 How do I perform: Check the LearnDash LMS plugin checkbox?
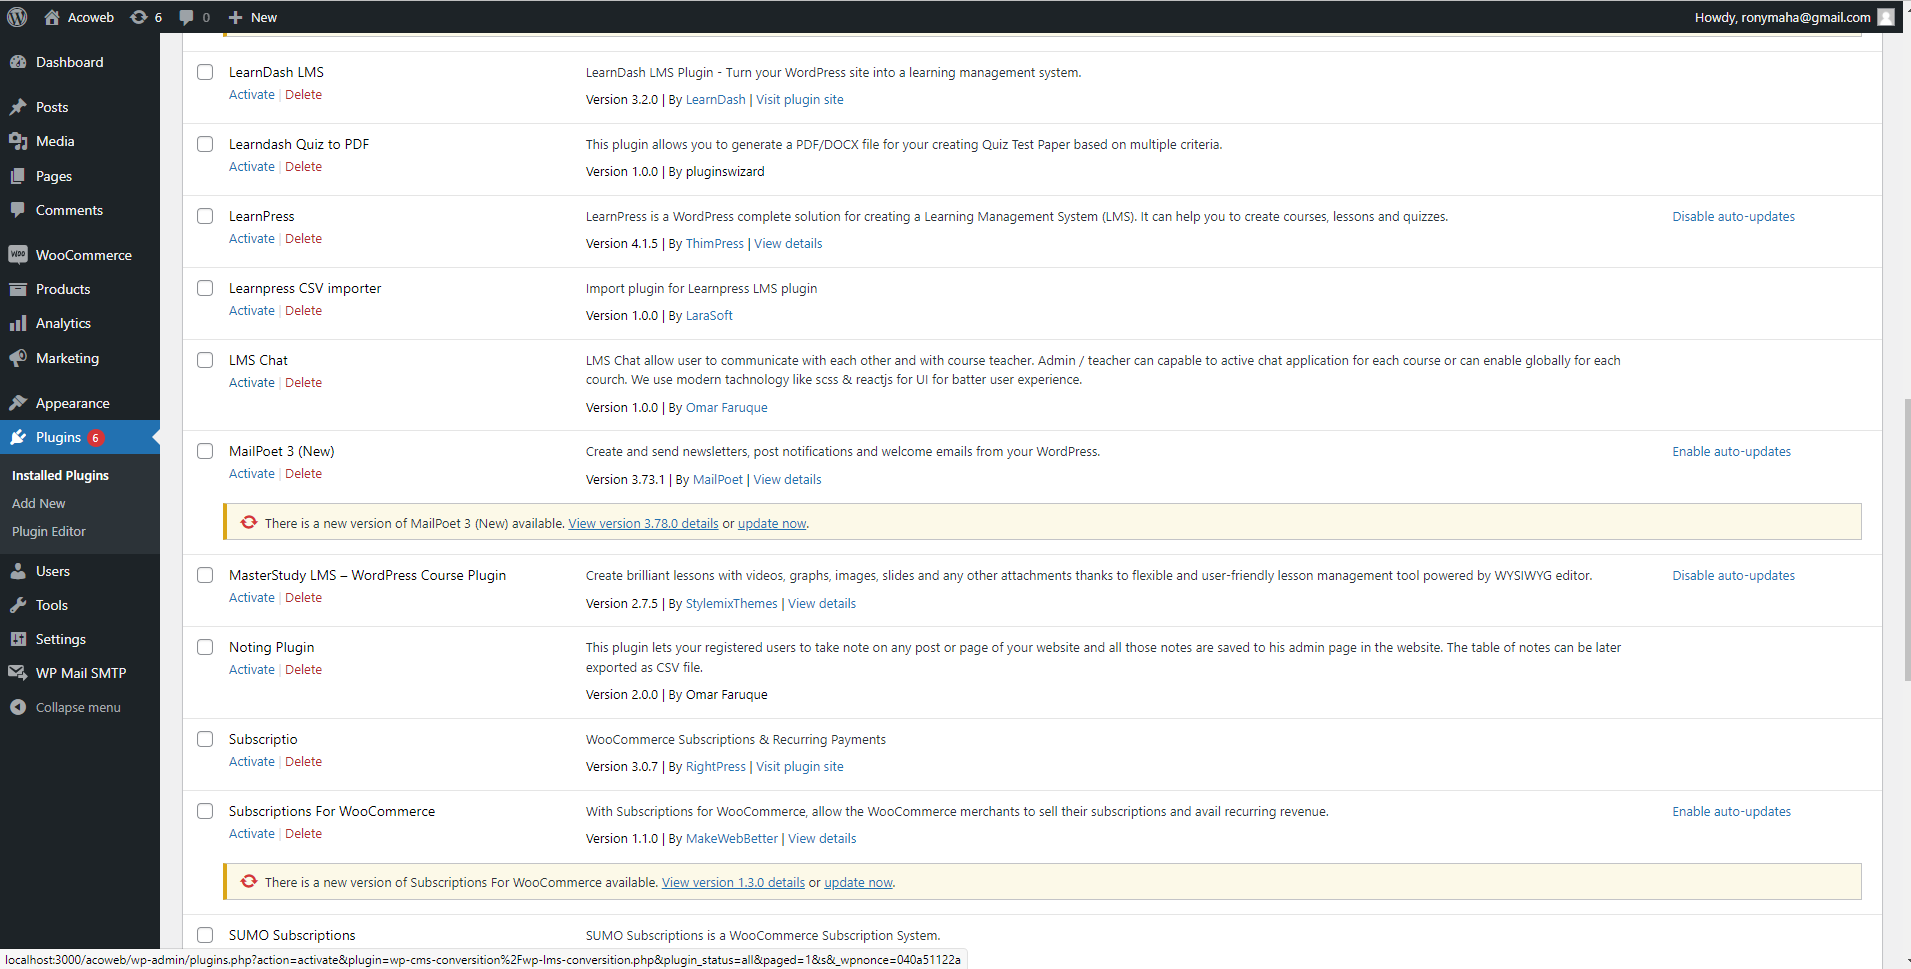click(x=205, y=72)
